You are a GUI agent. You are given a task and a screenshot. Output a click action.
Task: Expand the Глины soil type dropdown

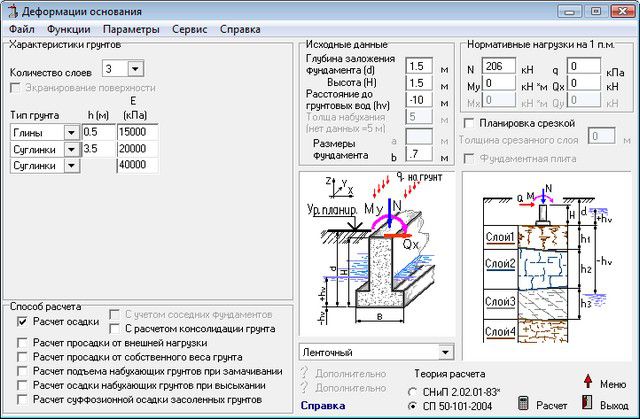point(71,132)
